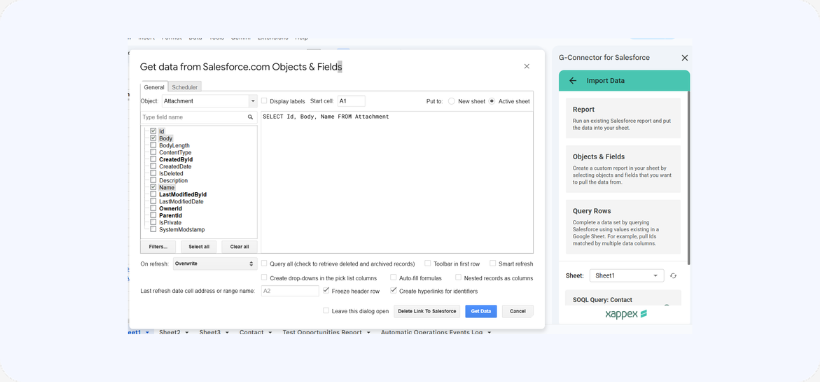Open the Sheet2 tab dropdown arrow

click(187, 332)
